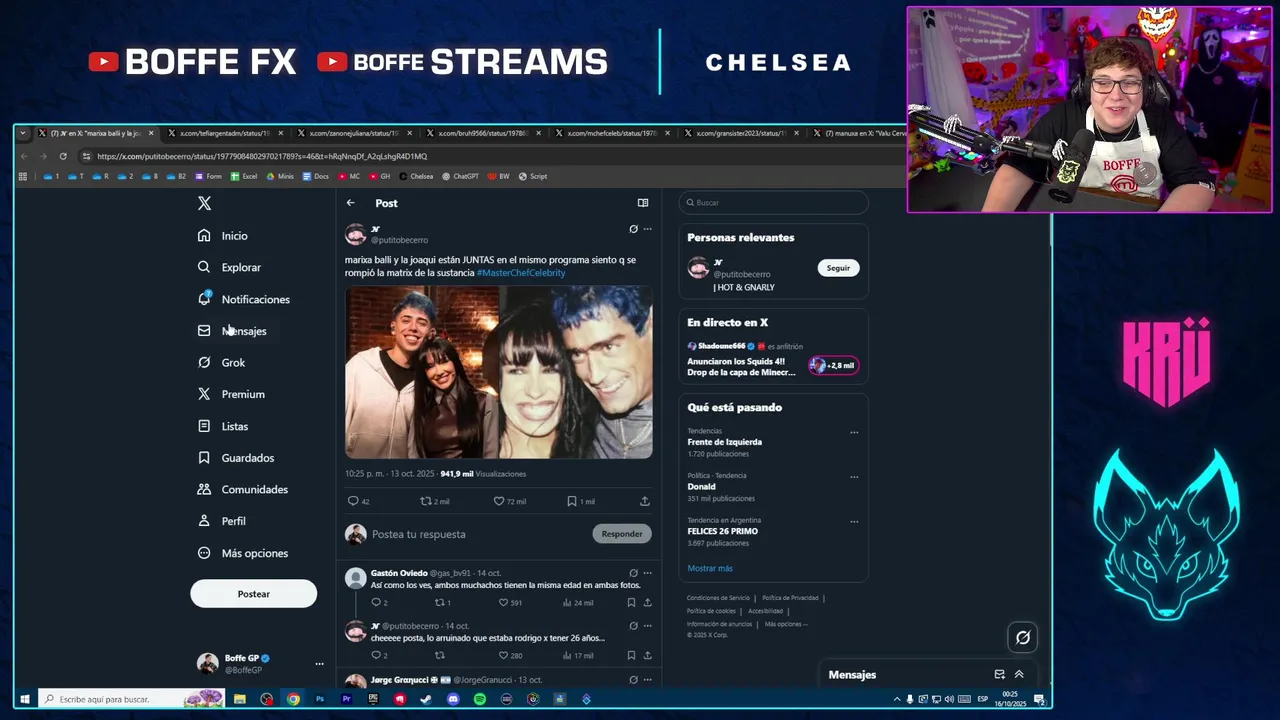The width and height of the screenshot is (1280, 720).
Task: Open more options on Gastón Oviedo's reply
Action: (x=647, y=573)
